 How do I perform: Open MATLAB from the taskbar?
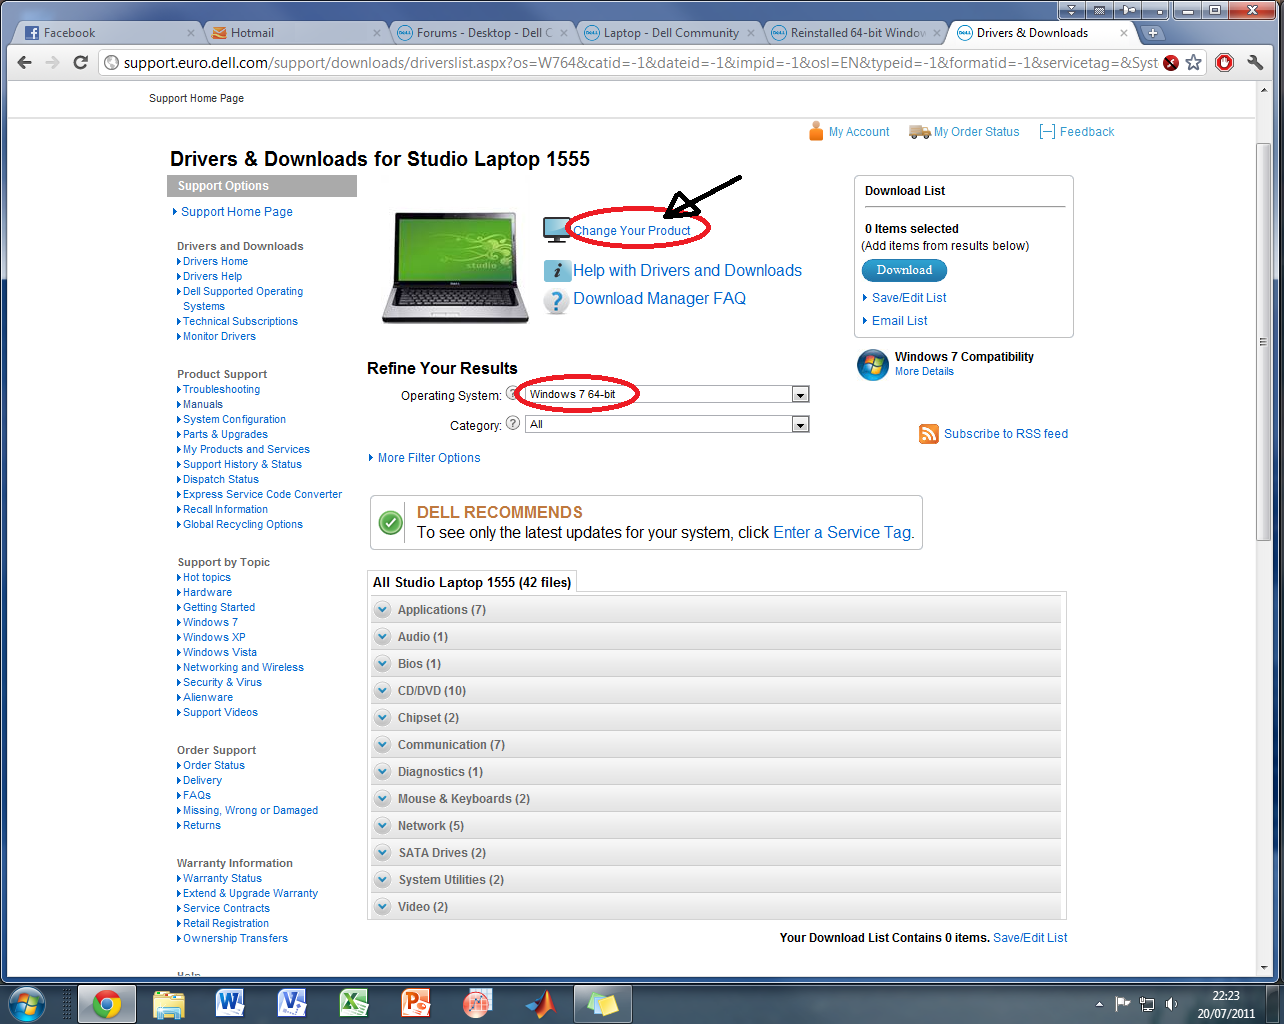pos(540,1004)
